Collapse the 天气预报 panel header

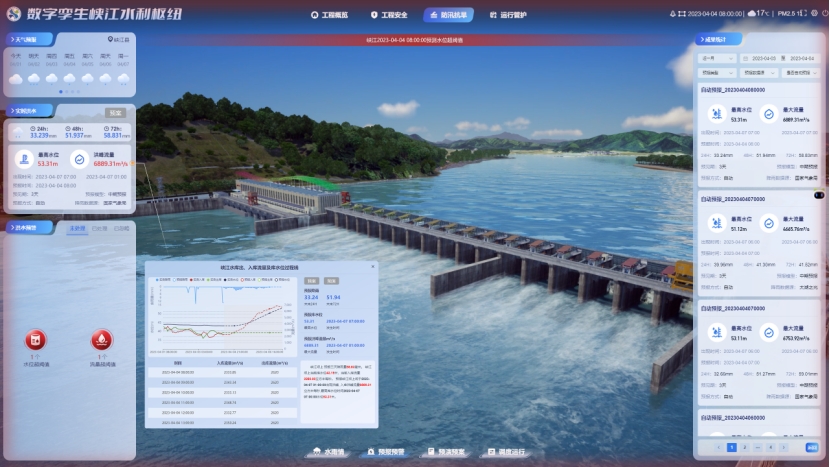pos(29,39)
